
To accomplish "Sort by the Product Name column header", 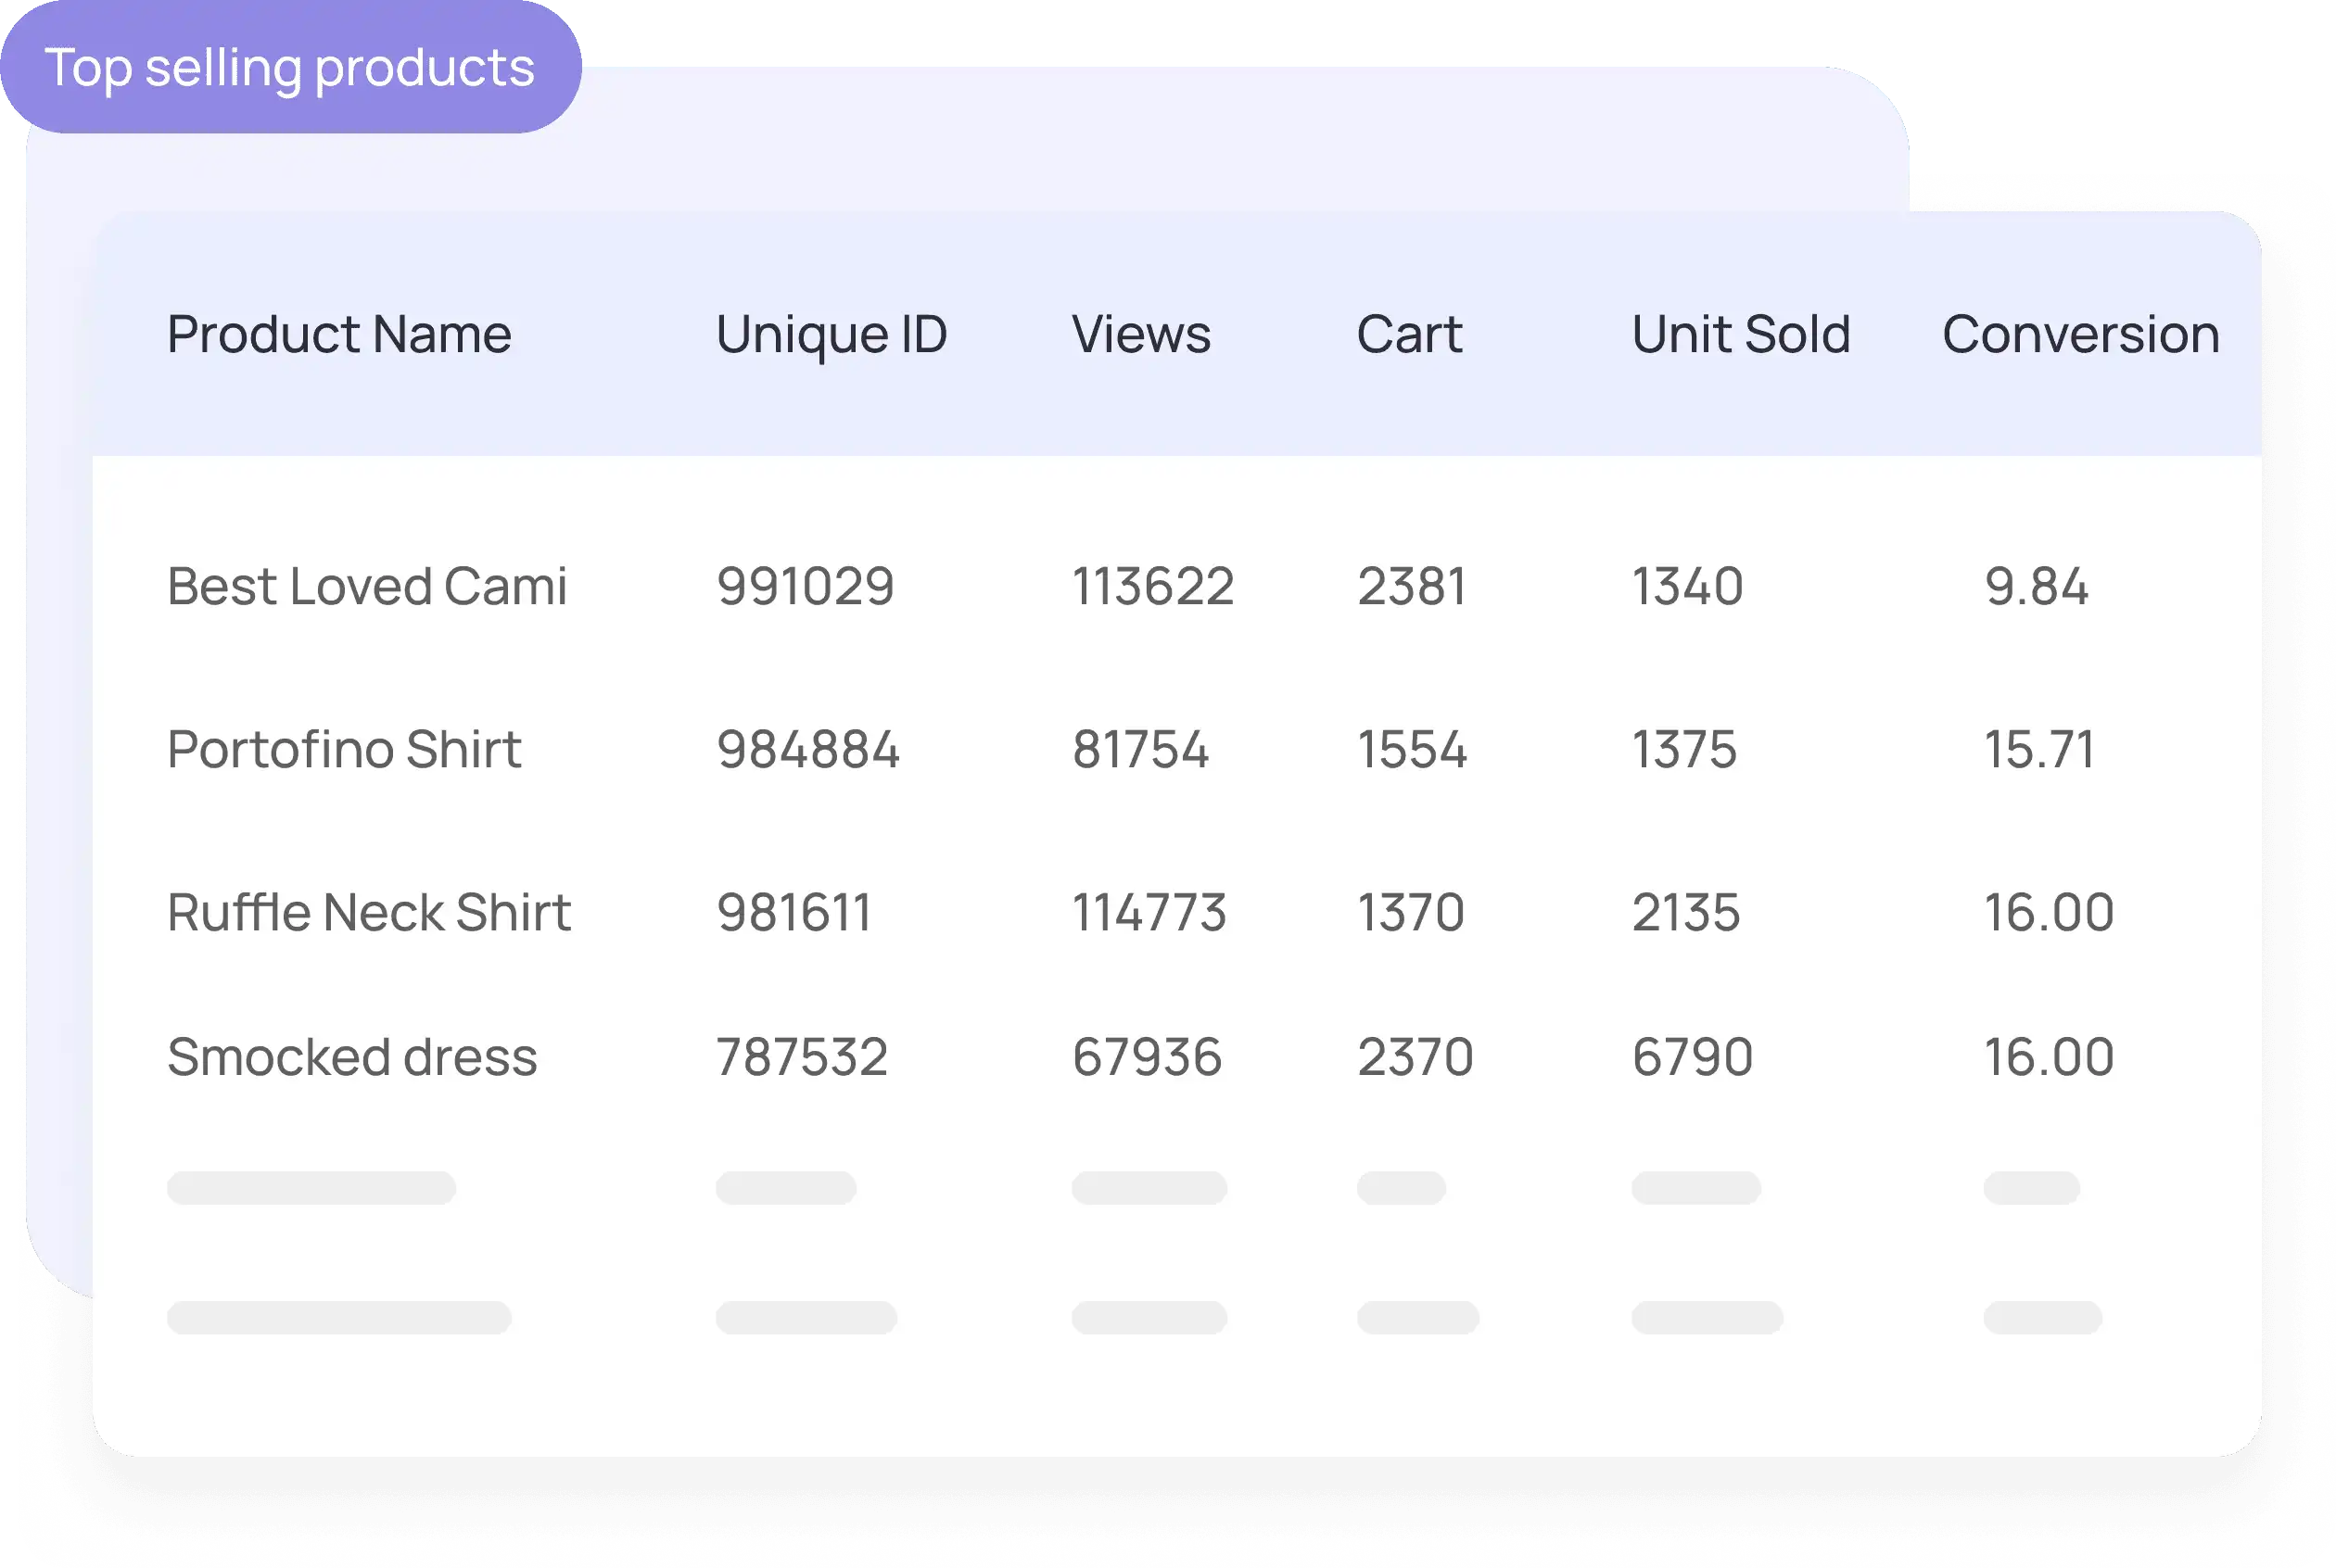I will coord(339,334).
